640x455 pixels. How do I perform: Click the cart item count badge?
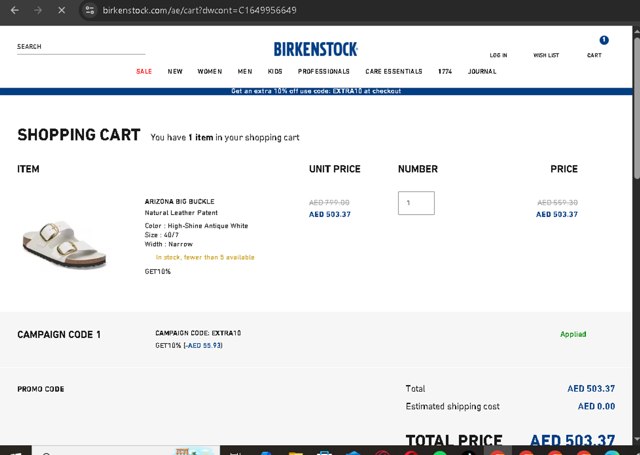pyautogui.click(x=604, y=40)
